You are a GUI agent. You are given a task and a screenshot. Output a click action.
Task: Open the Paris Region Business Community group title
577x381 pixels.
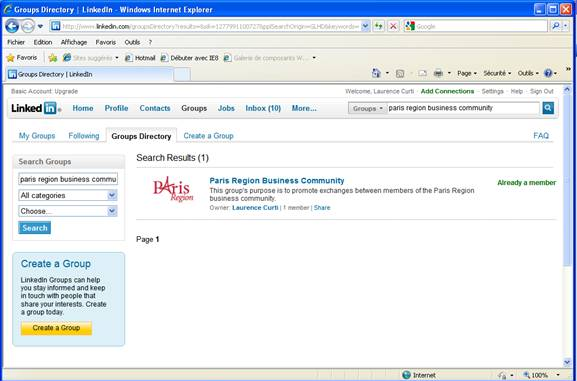click(277, 181)
